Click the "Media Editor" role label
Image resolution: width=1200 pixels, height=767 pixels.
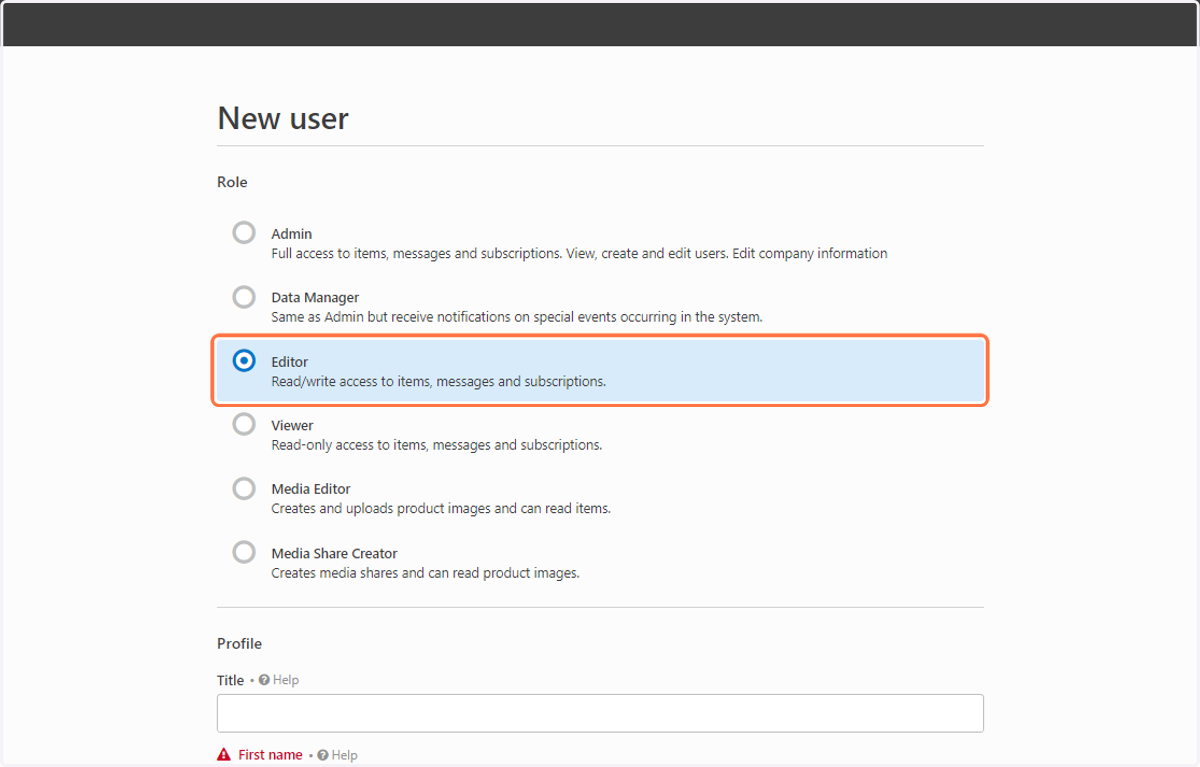pyautogui.click(x=311, y=490)
